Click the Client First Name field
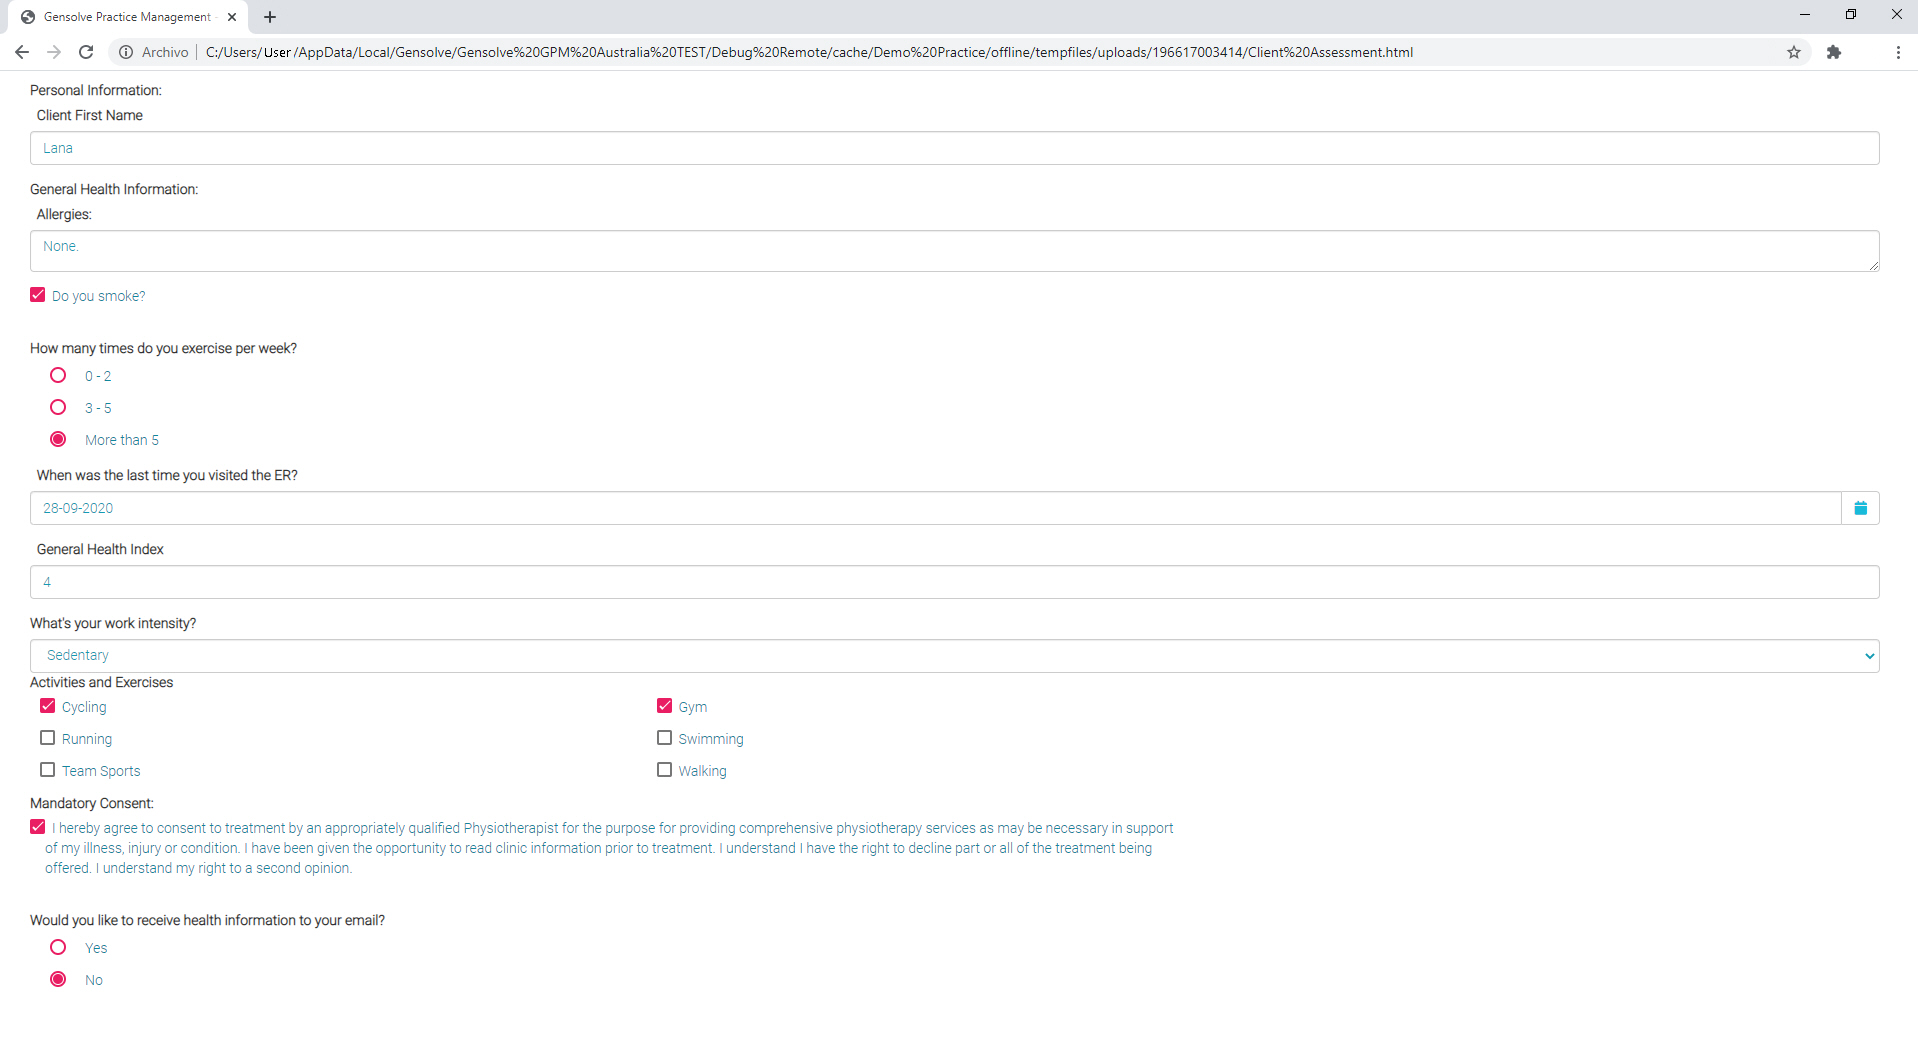1918x1039 pixels. [x=954, y=148]
